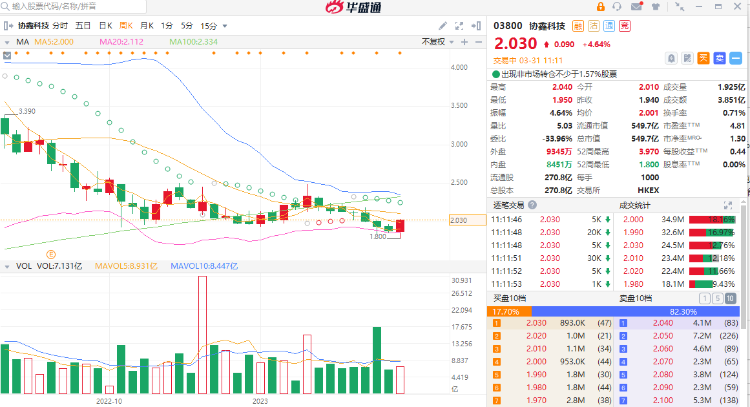Select the 周K weekly chart tab
The height and width of the screenshot is (407, 750).
pos(126,26)
